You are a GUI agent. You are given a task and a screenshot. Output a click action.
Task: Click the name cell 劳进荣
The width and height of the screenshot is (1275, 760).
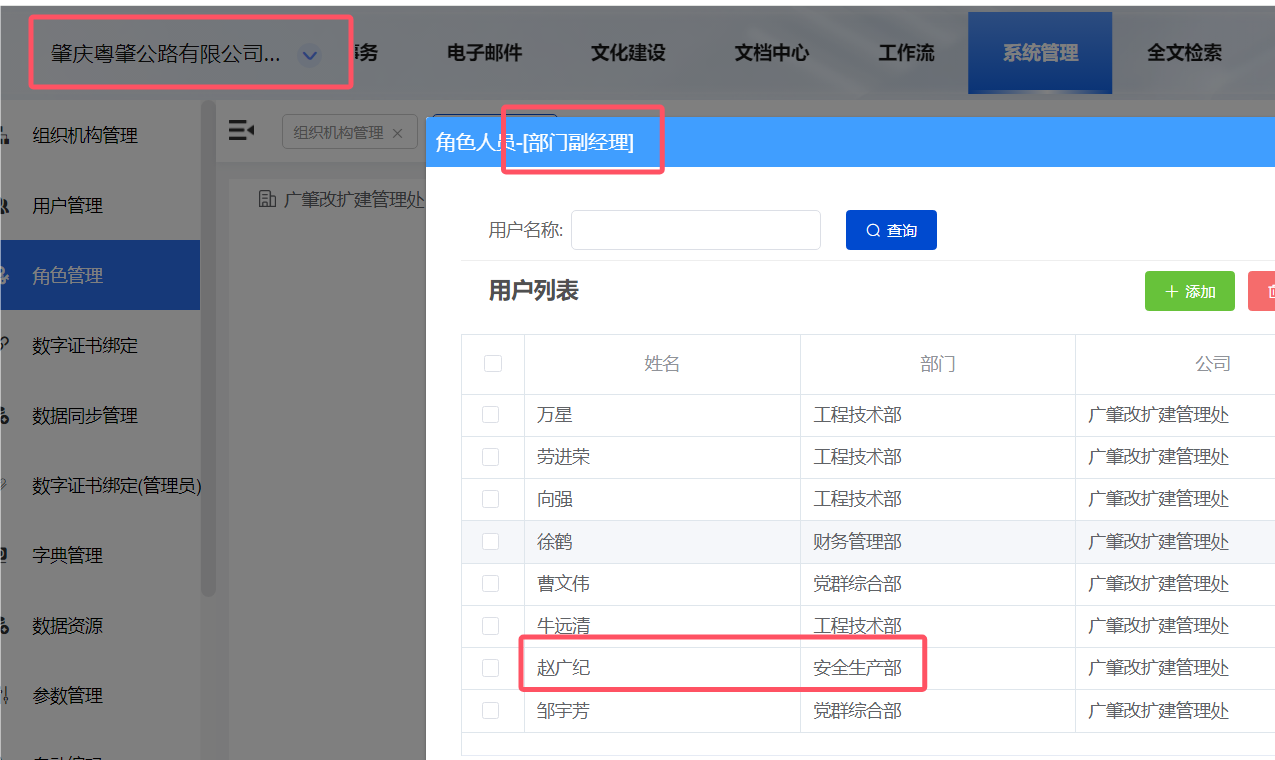point(564,457)
